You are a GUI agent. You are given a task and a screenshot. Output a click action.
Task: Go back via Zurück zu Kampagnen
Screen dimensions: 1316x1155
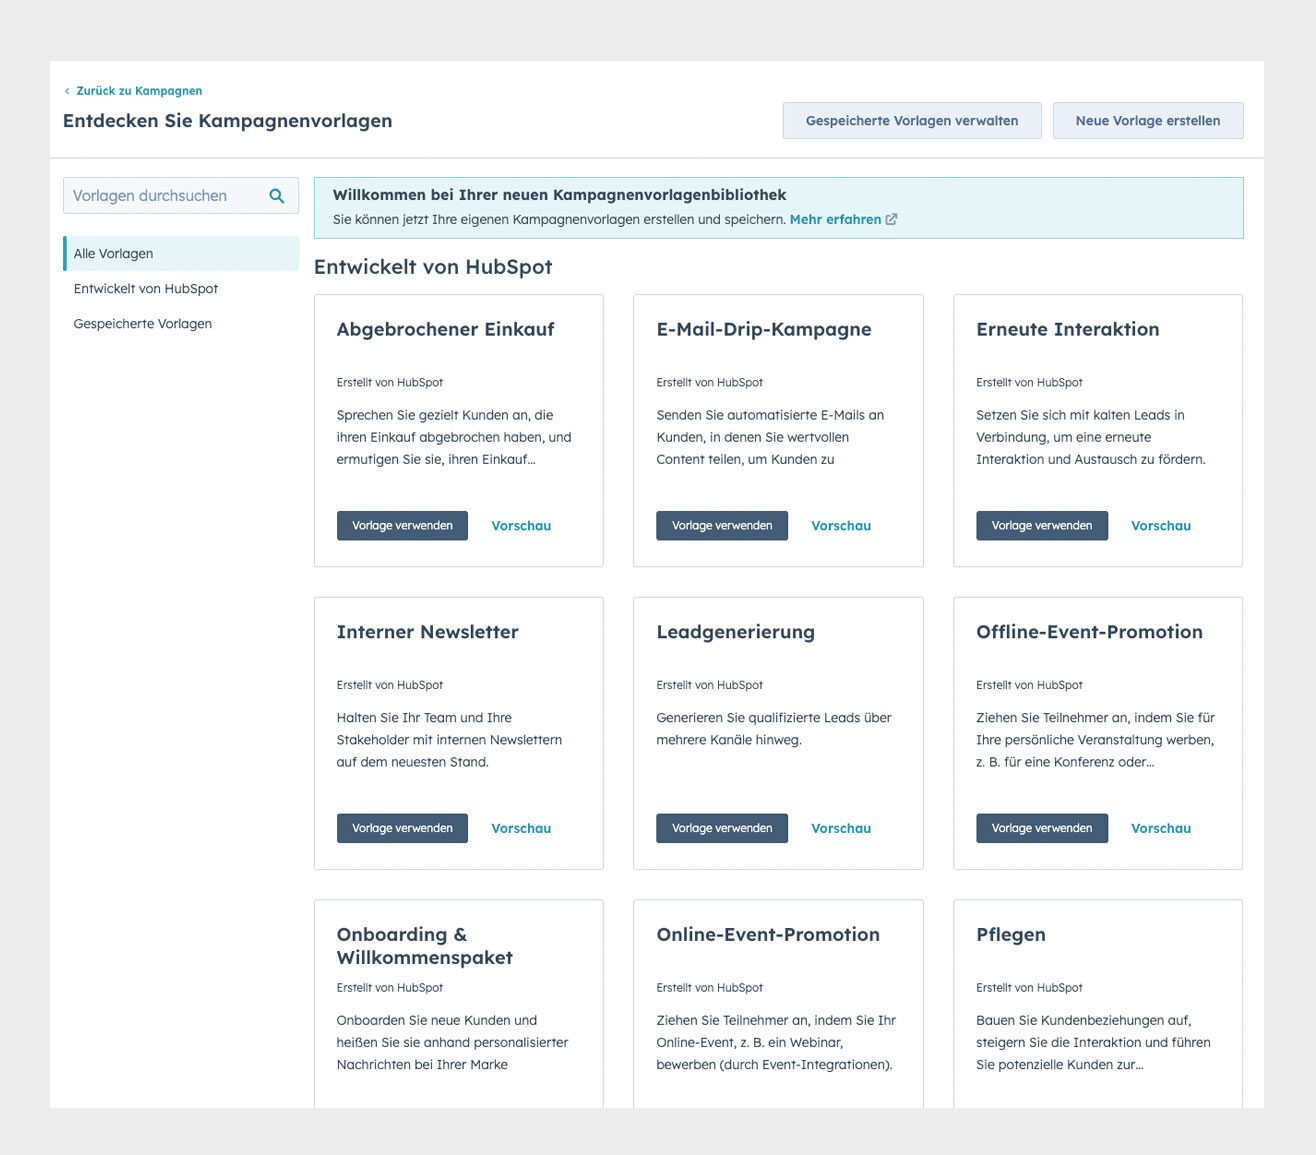[x=139, y=91]
